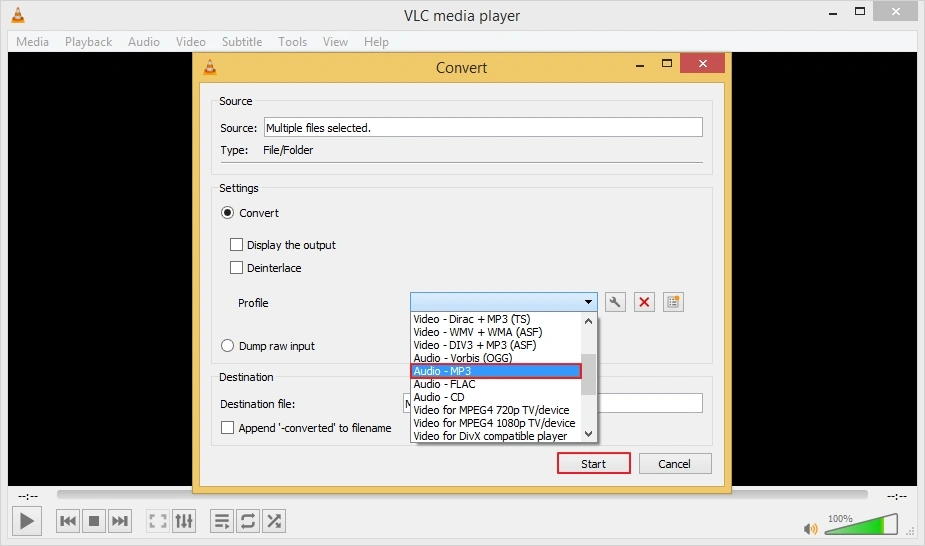Select Audio - MP3 profile option

coord(496,371)
